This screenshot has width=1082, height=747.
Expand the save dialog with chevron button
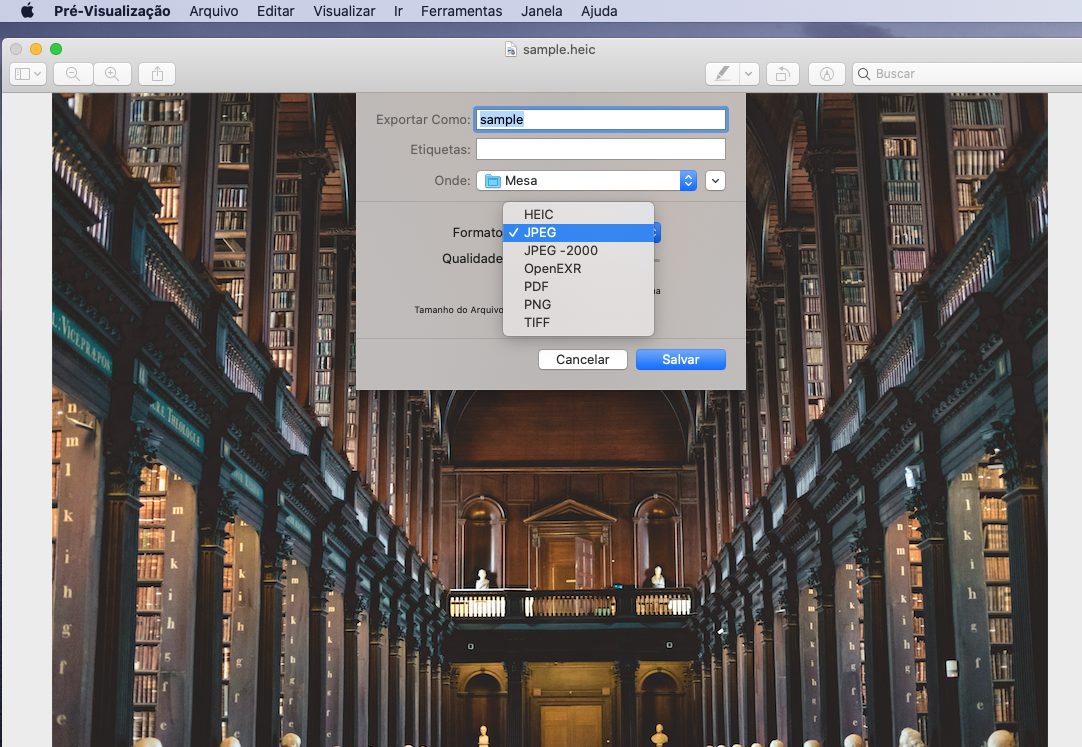click(x=715, y=181)
